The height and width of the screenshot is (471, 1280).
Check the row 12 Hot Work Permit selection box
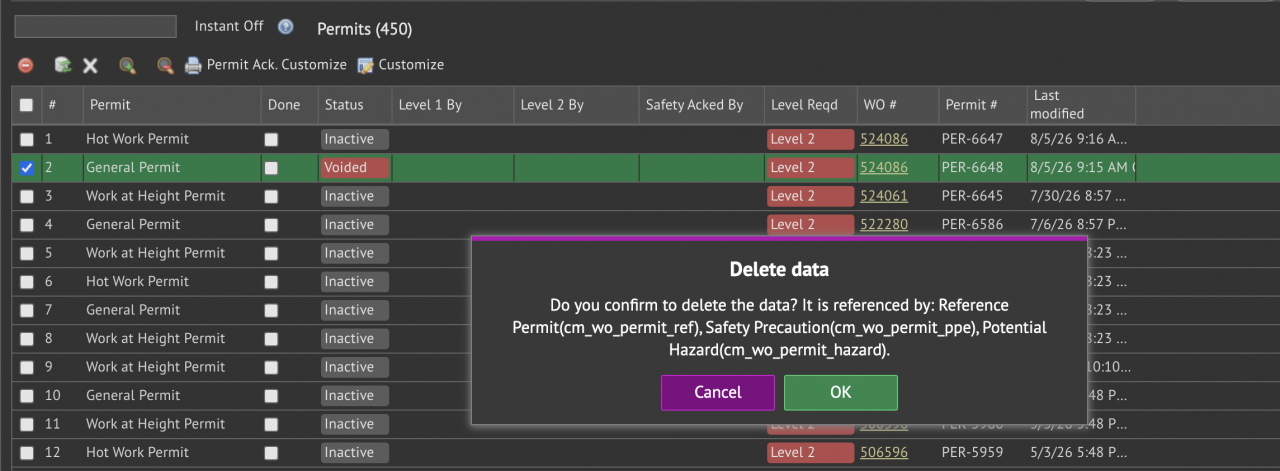click(27, 453)
